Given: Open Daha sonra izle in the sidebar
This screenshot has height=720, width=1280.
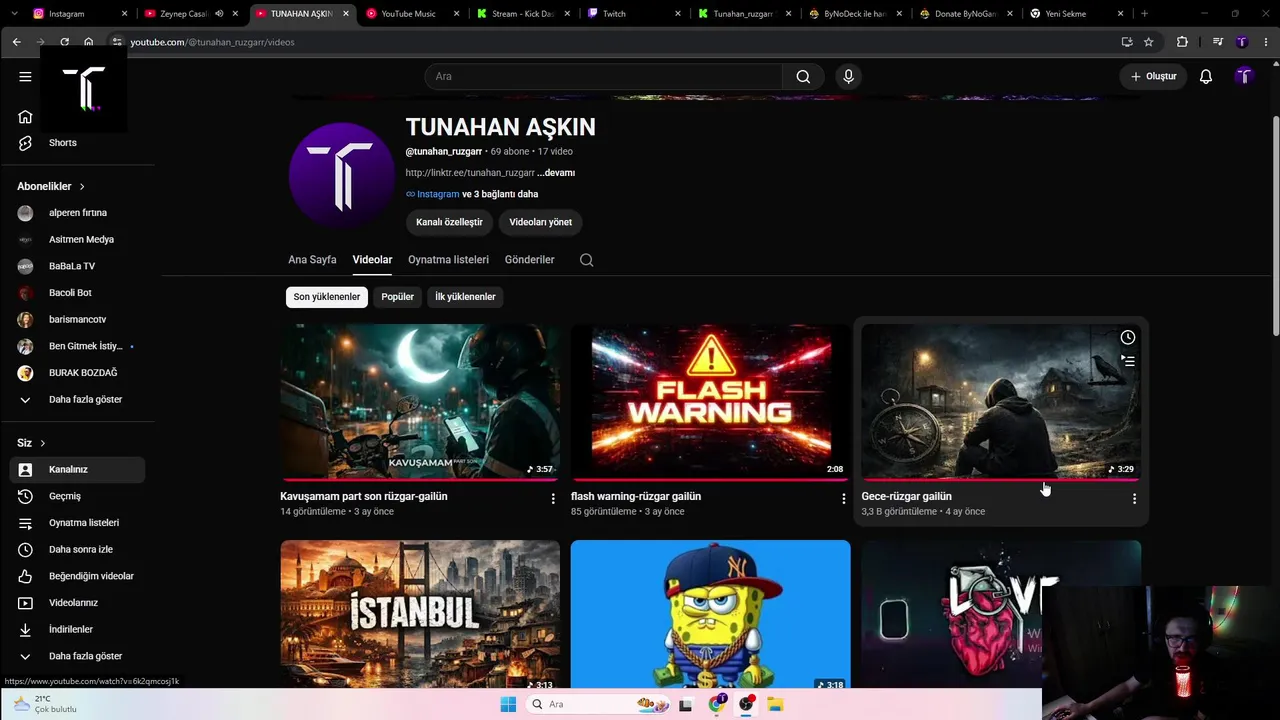Looking at the screenshot, I should pos(76,549).
